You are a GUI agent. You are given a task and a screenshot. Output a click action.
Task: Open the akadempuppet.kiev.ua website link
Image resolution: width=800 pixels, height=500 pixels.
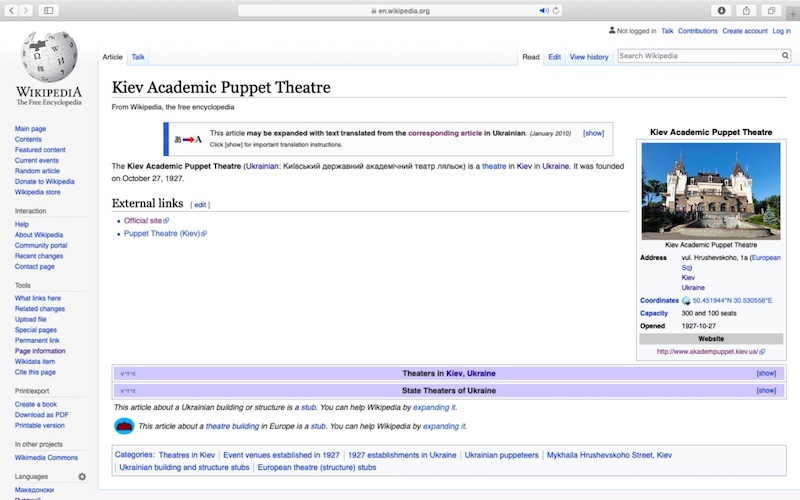point(710,352)
